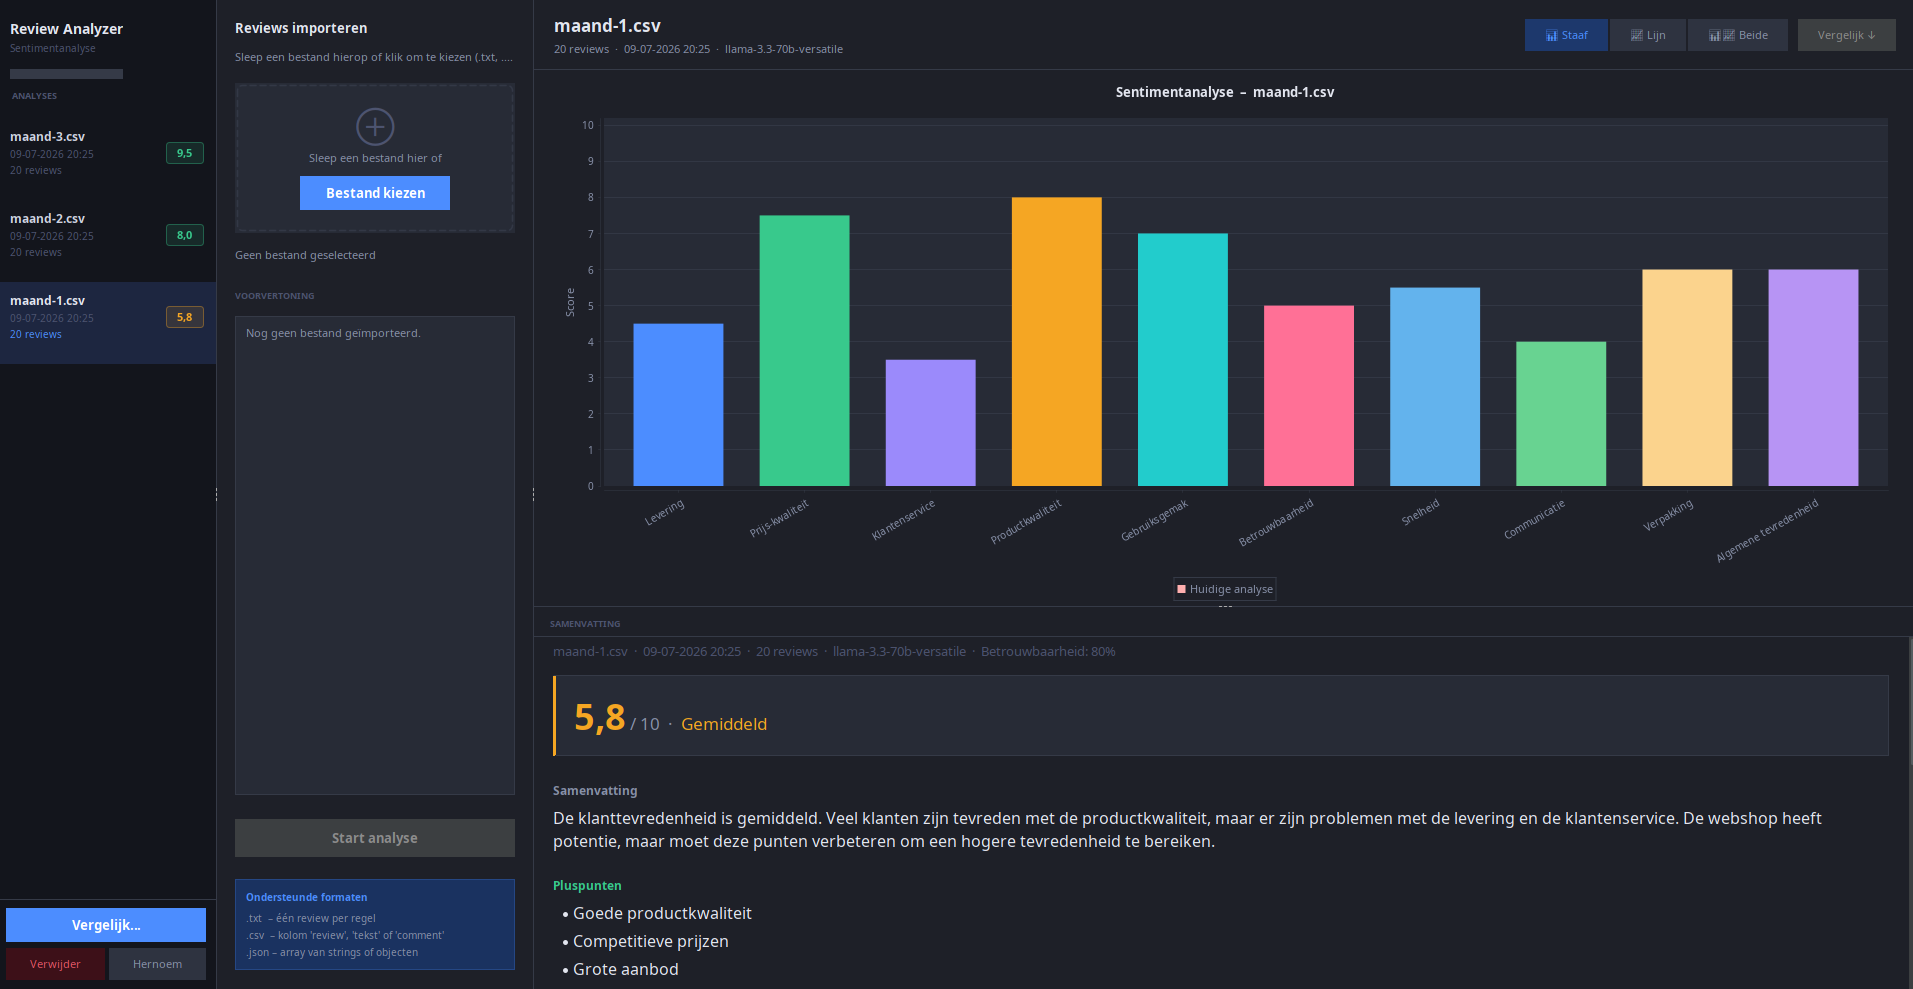Click the Review Analyzer title
Image resolution: width=1913 pixels, height=989 pixels.
coord(66,29)
